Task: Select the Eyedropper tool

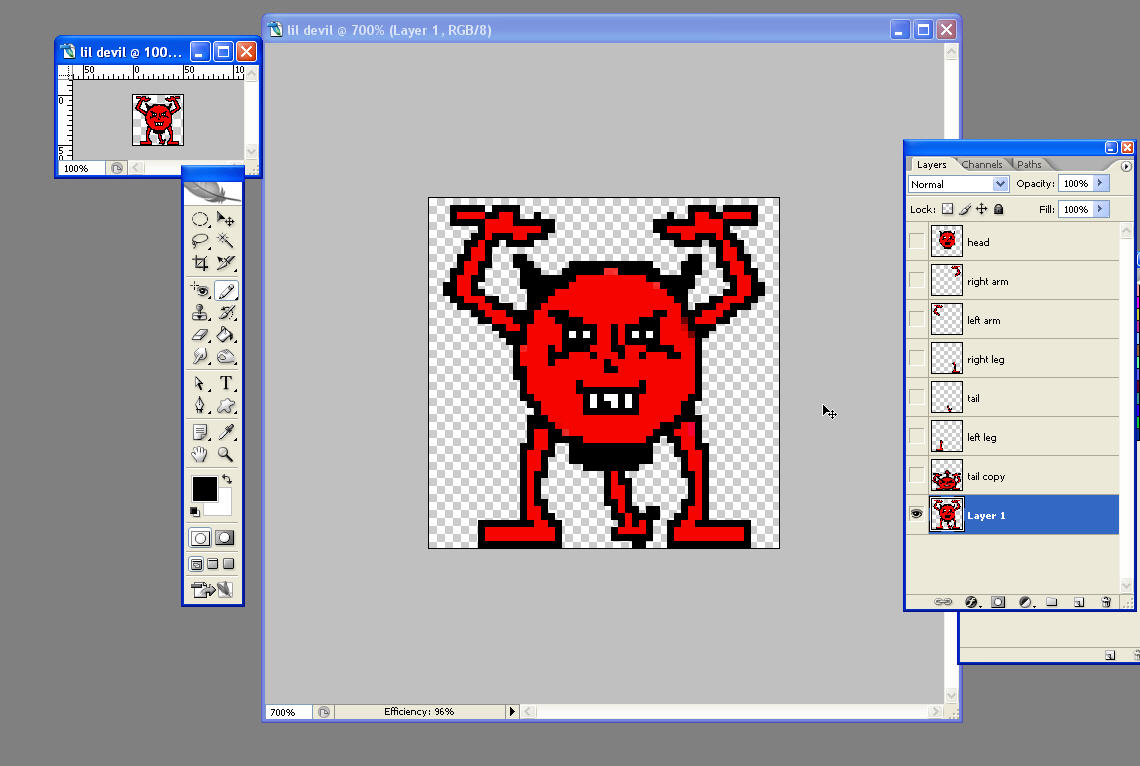Action: tap(226, 432)
